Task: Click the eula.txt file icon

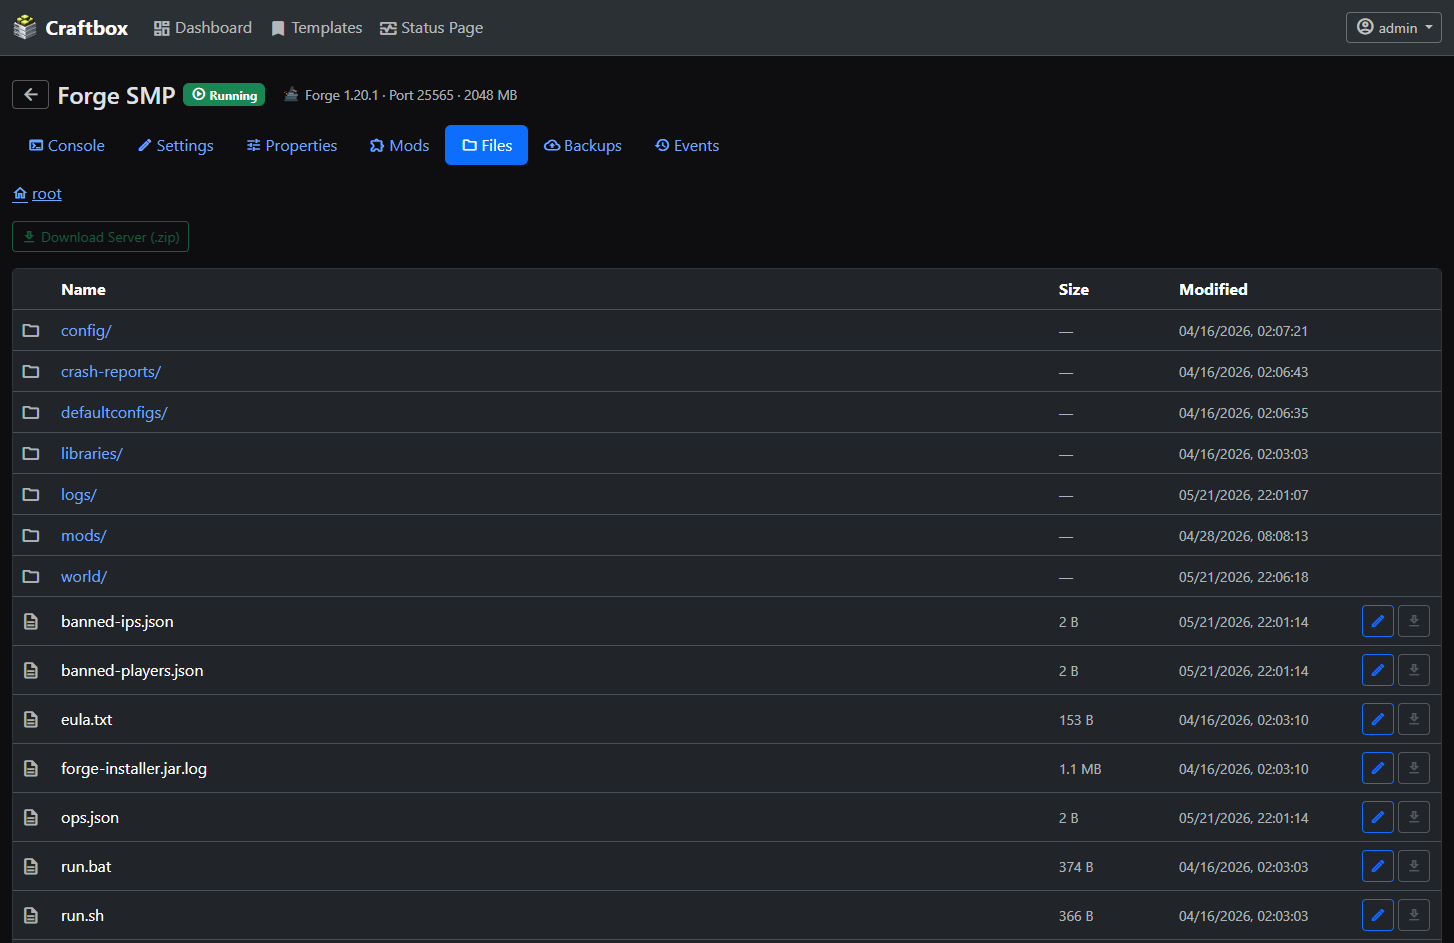Action: click(x=31, y=719)
